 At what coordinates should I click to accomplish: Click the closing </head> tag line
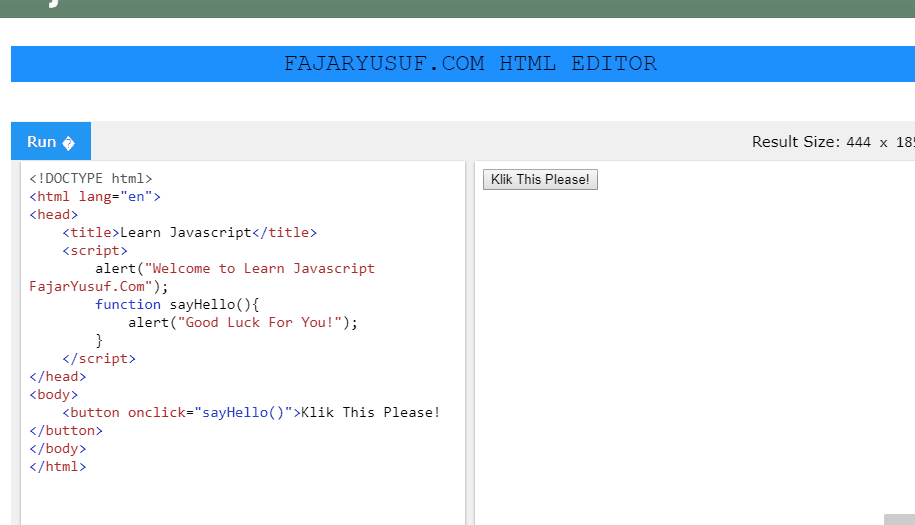pyautogui.click(x=57, y=377)
